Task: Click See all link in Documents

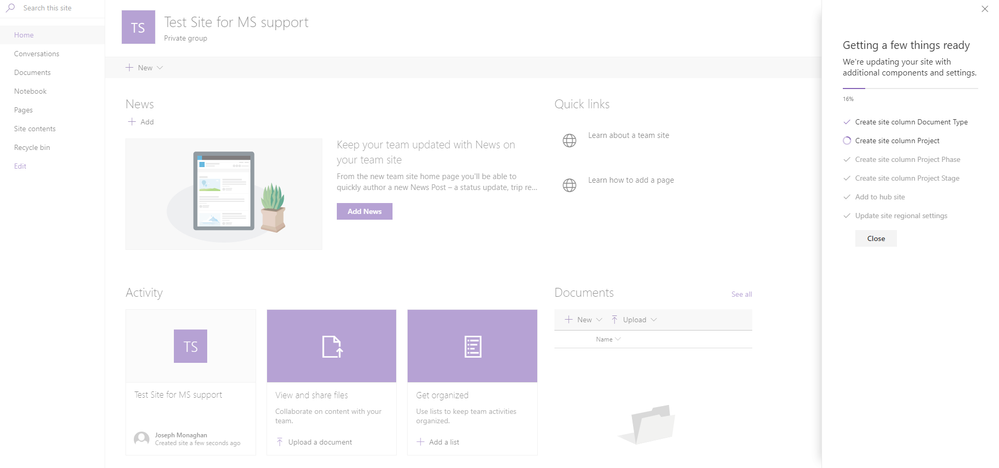Action: [742, 294]
